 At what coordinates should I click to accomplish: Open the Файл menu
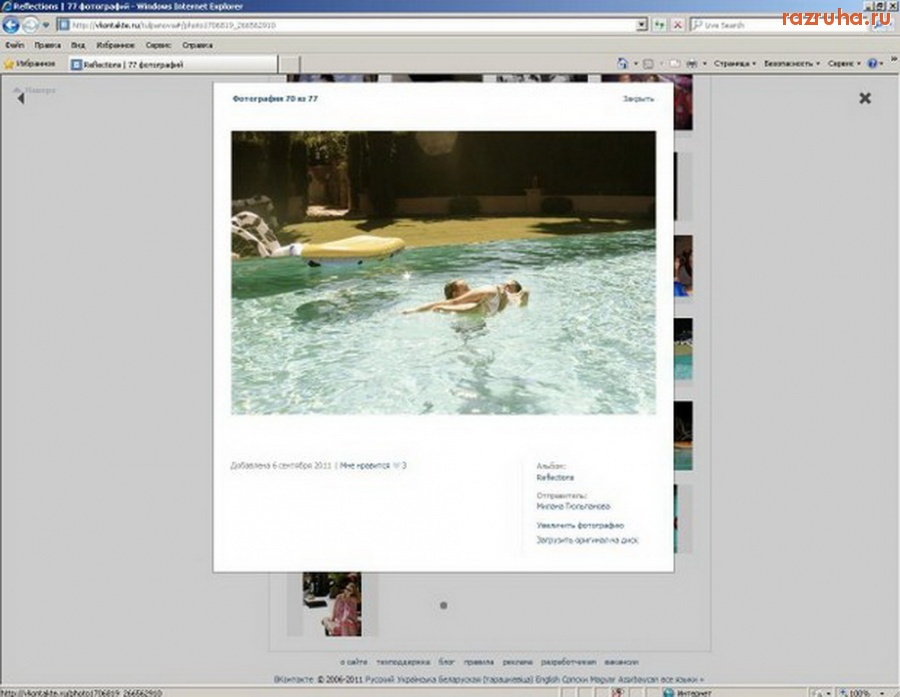[x=14, y=45]
